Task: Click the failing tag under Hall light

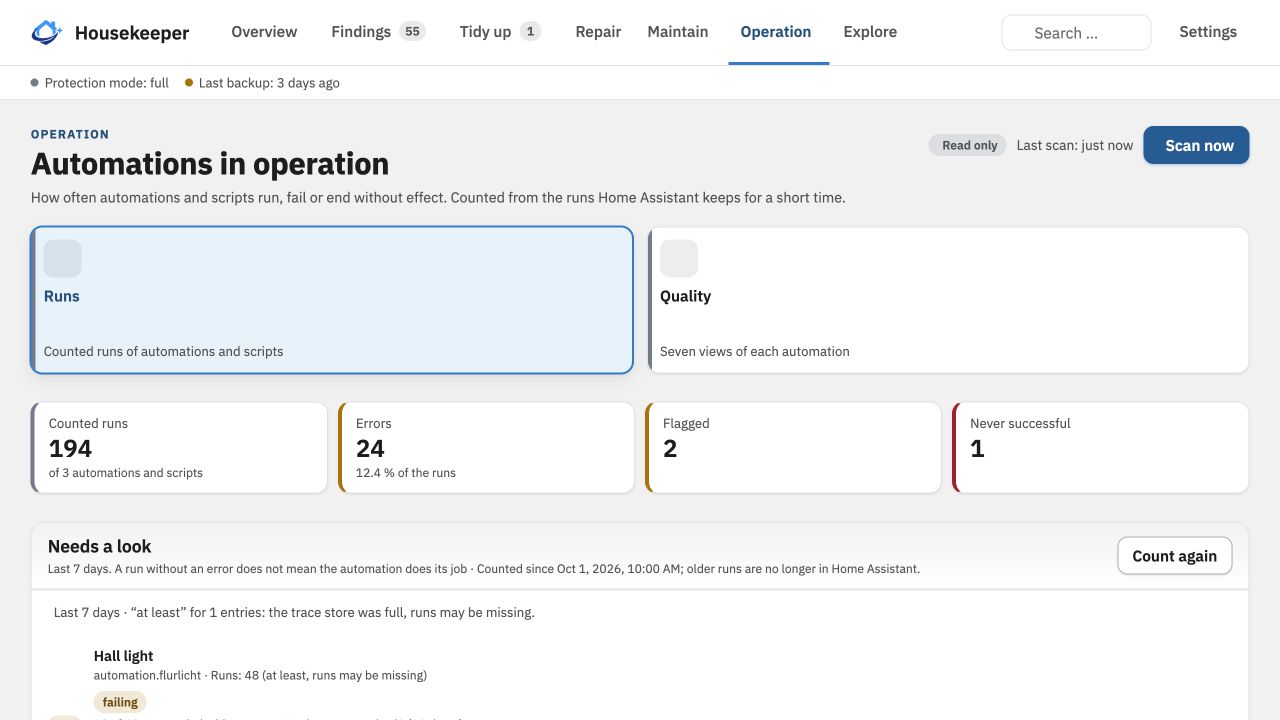Action: pos(120,702)
